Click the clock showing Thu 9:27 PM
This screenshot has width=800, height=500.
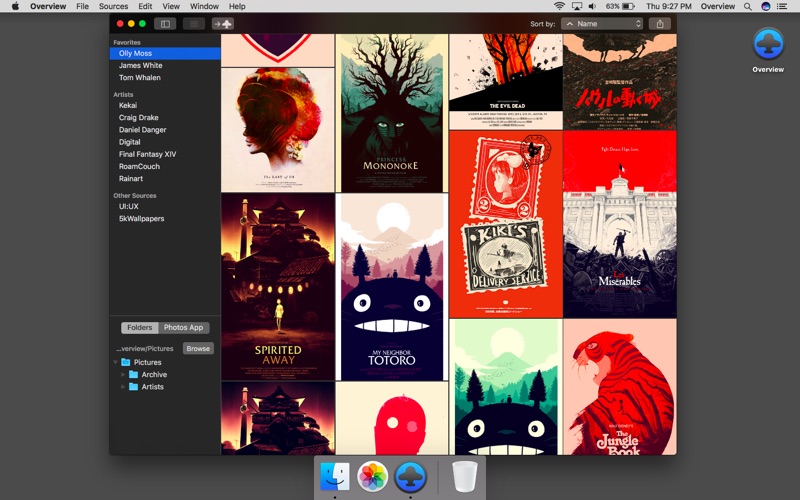[668, 6]
